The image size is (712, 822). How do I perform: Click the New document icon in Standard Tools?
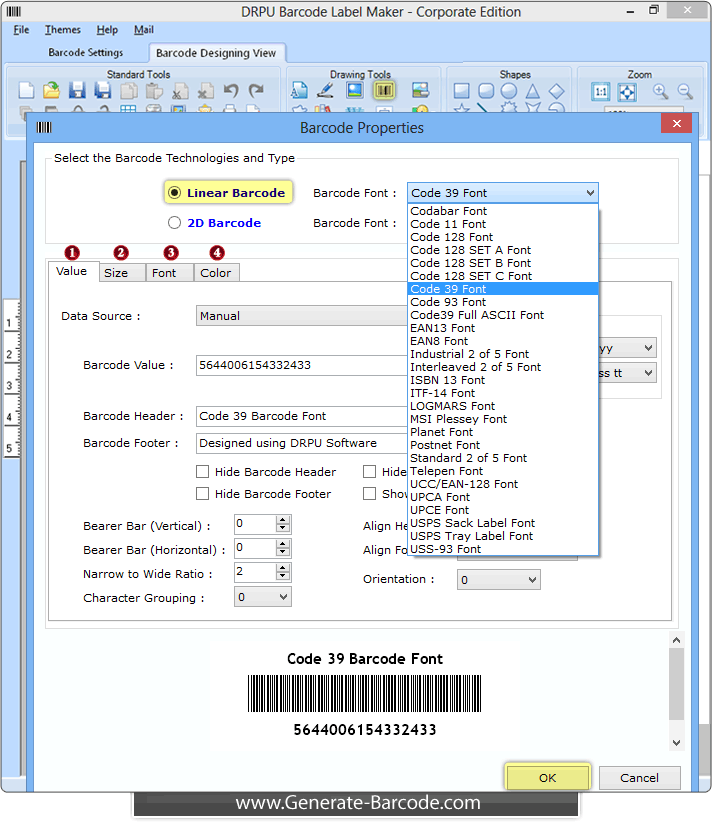click(26, 90)
